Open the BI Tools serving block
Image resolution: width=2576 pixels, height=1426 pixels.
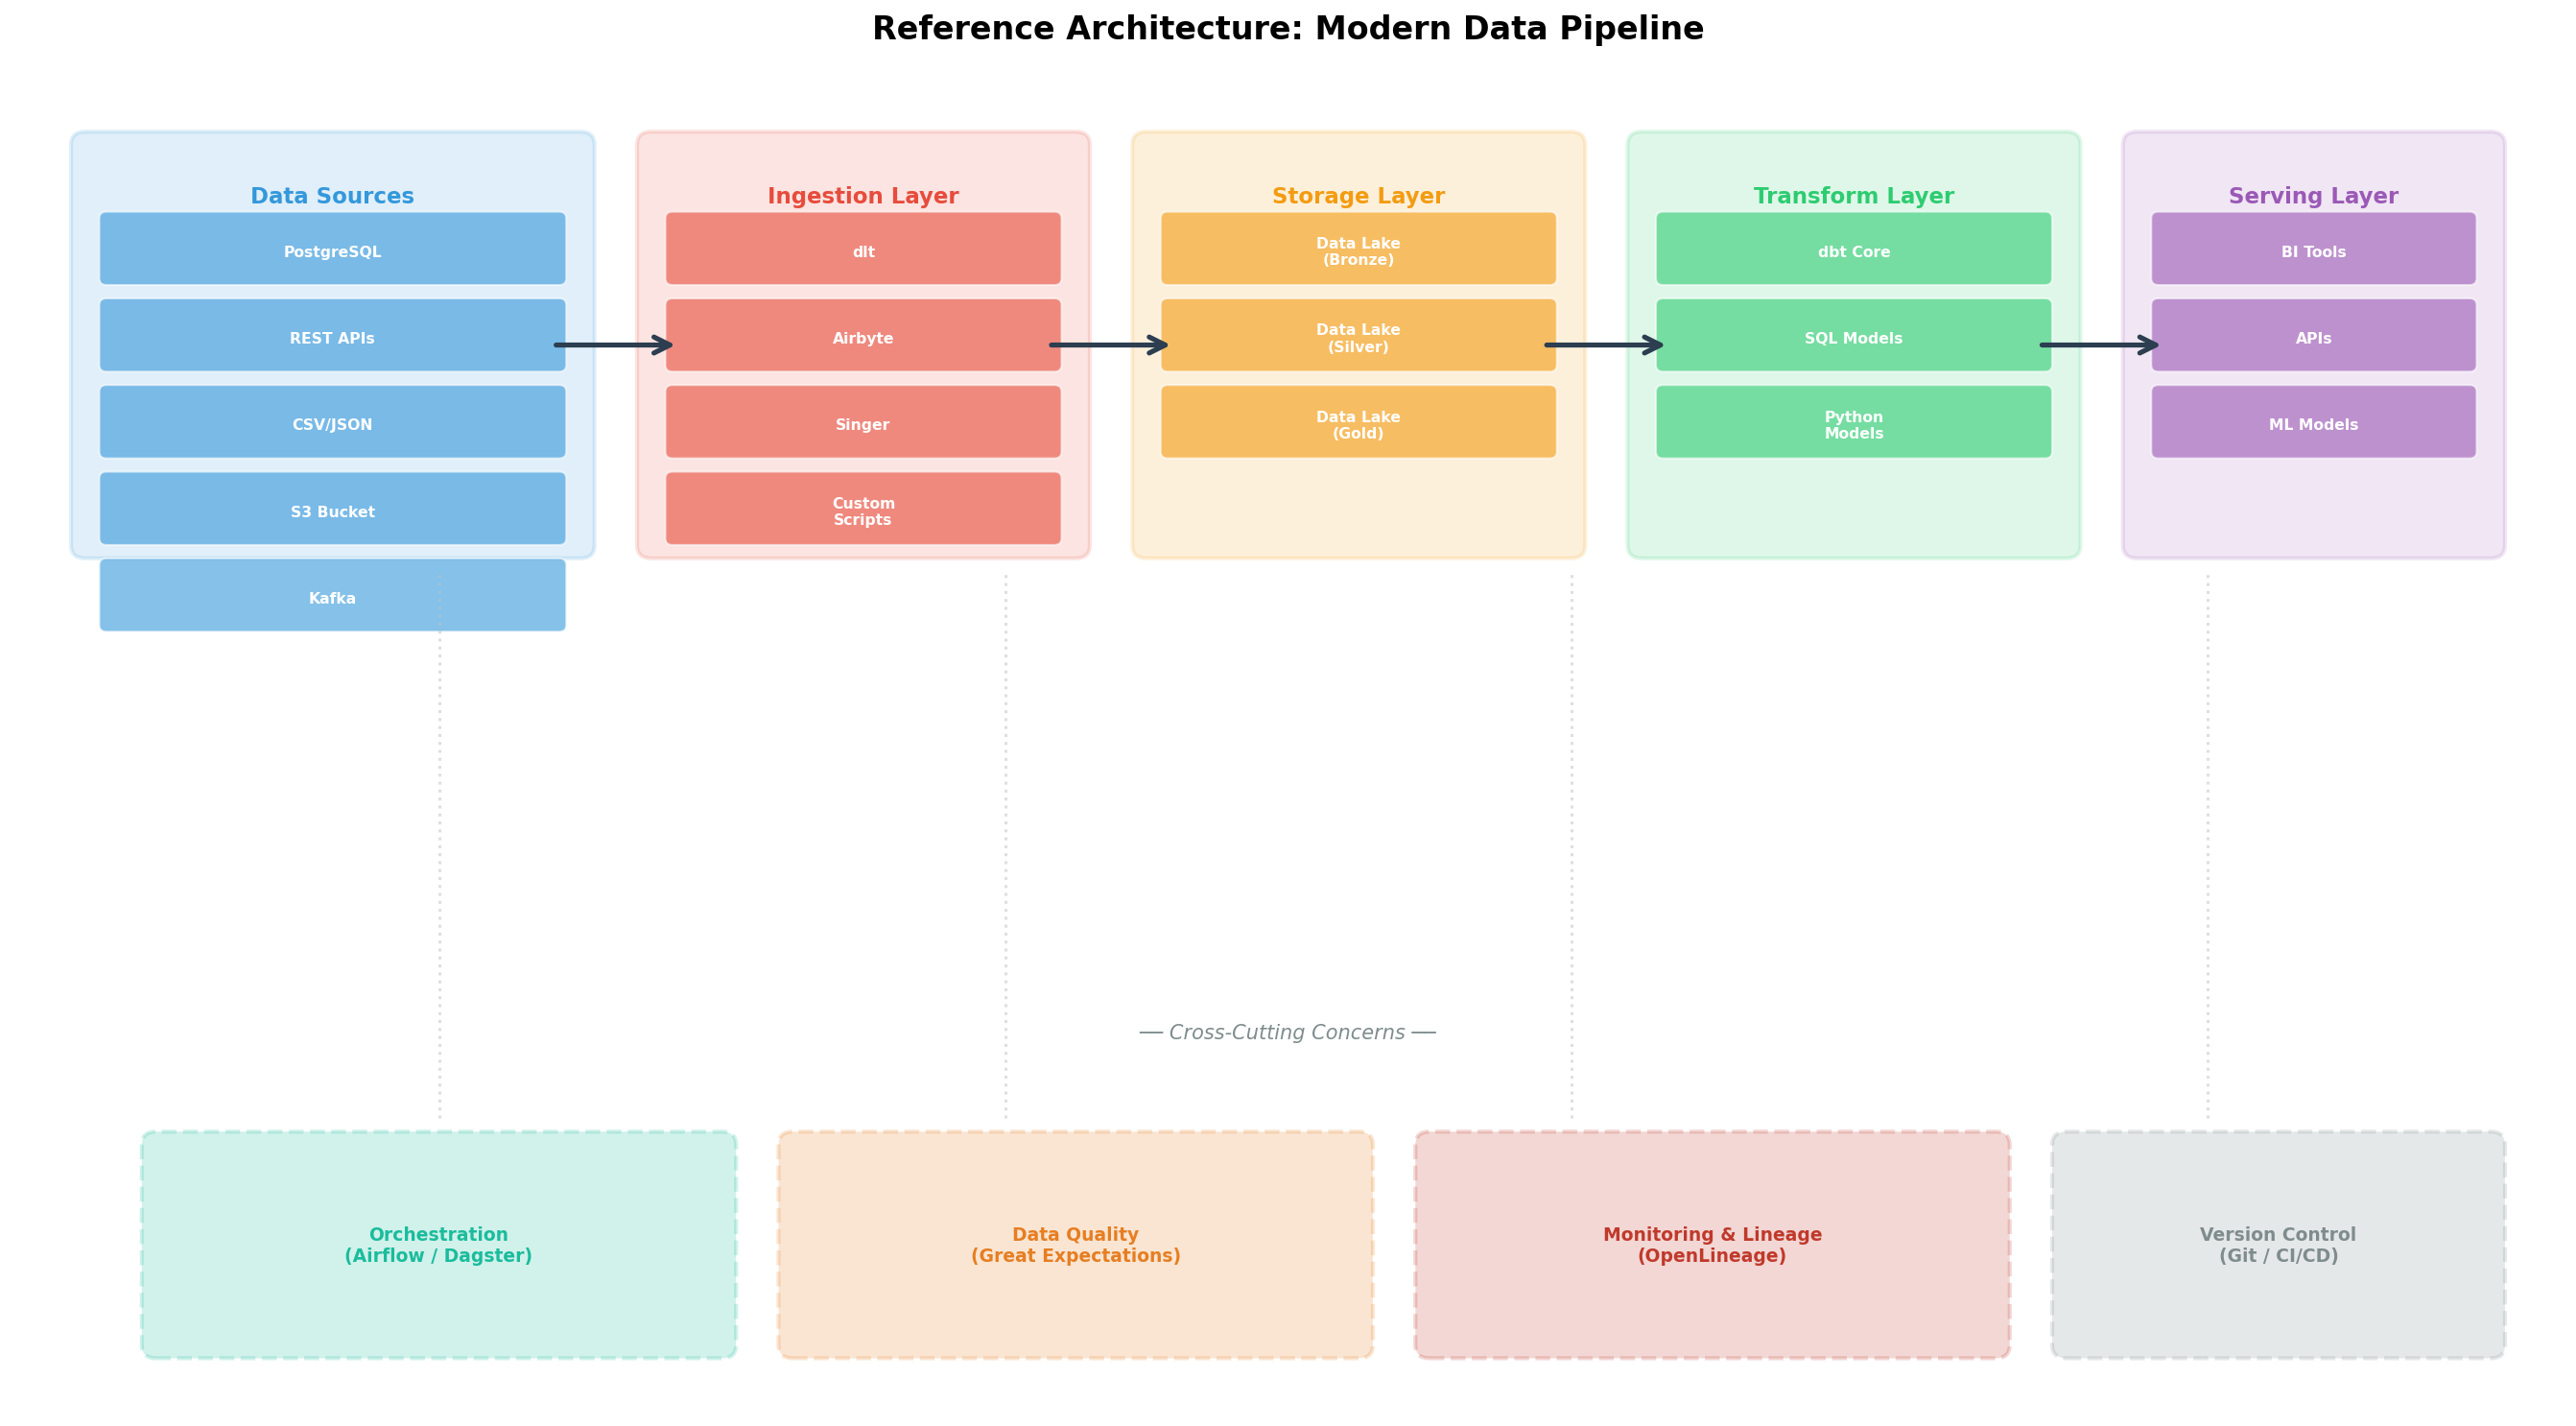pos(2313,251)
